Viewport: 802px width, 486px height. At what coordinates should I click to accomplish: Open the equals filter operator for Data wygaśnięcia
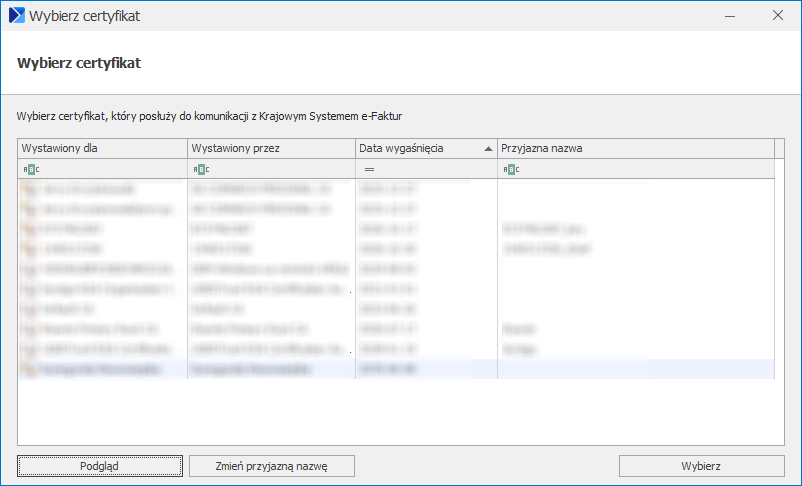coord(369,170)
